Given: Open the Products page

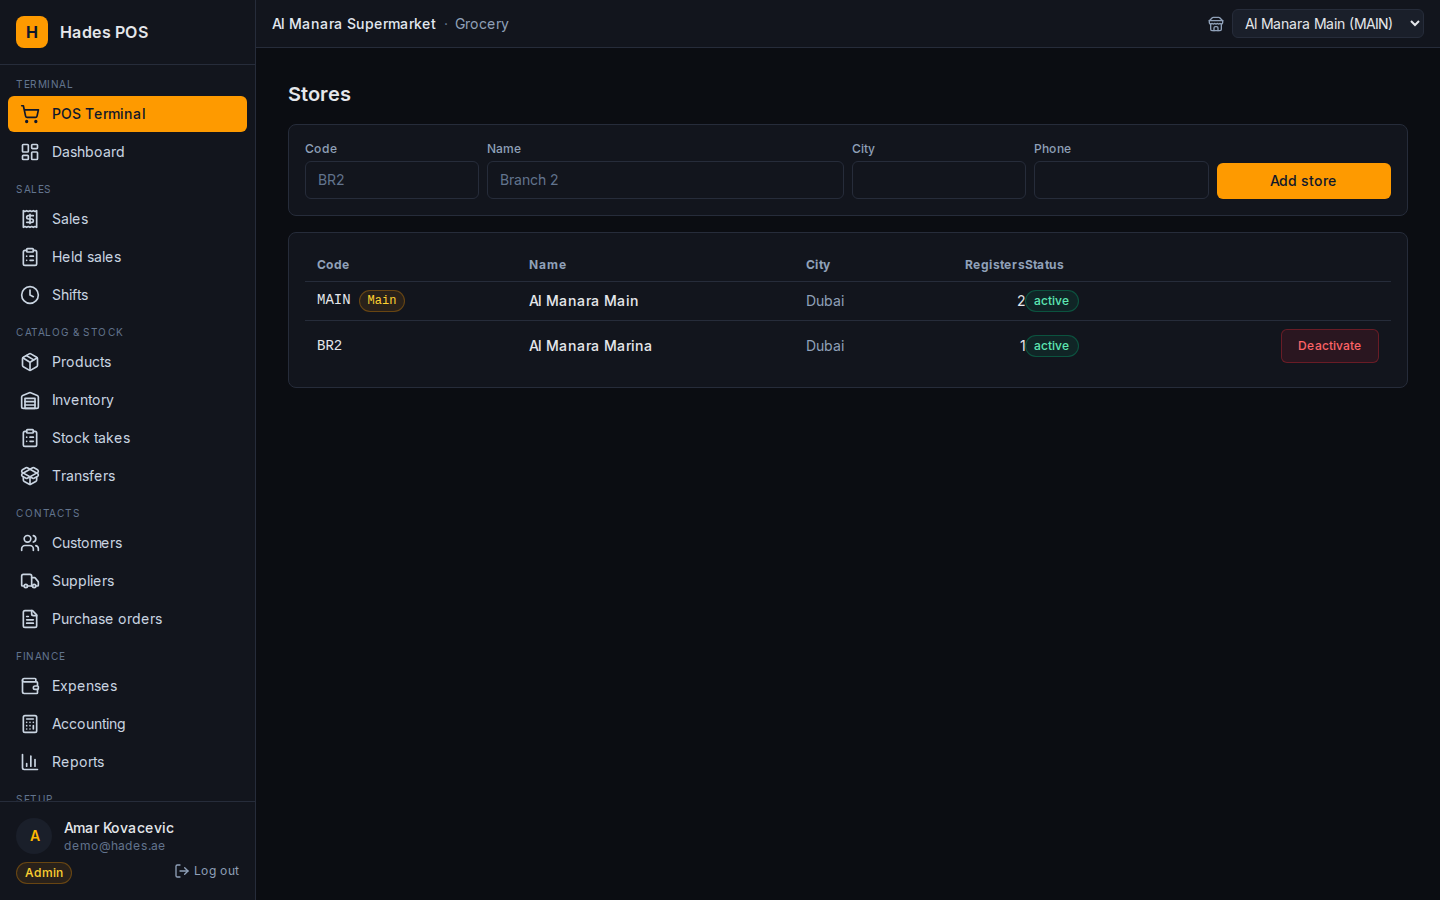Looking at the screenshot, I should click(x=127, y=362).
